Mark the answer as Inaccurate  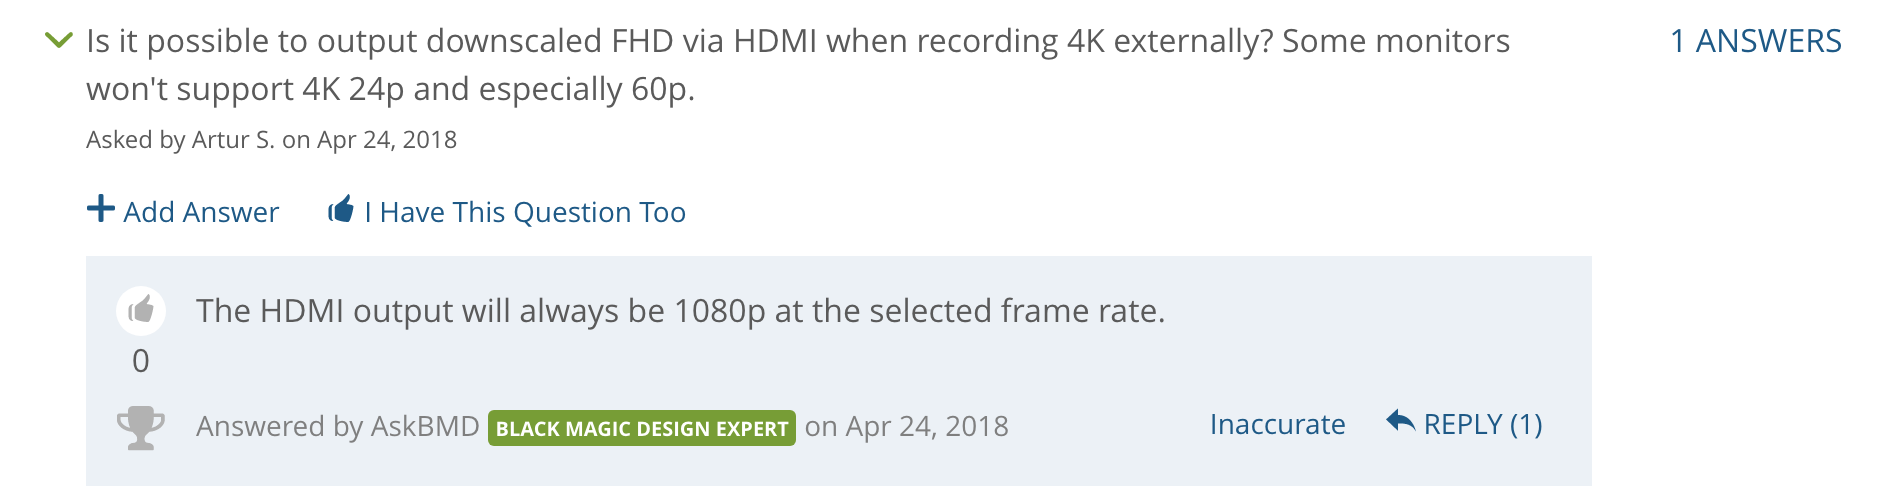1277,424
